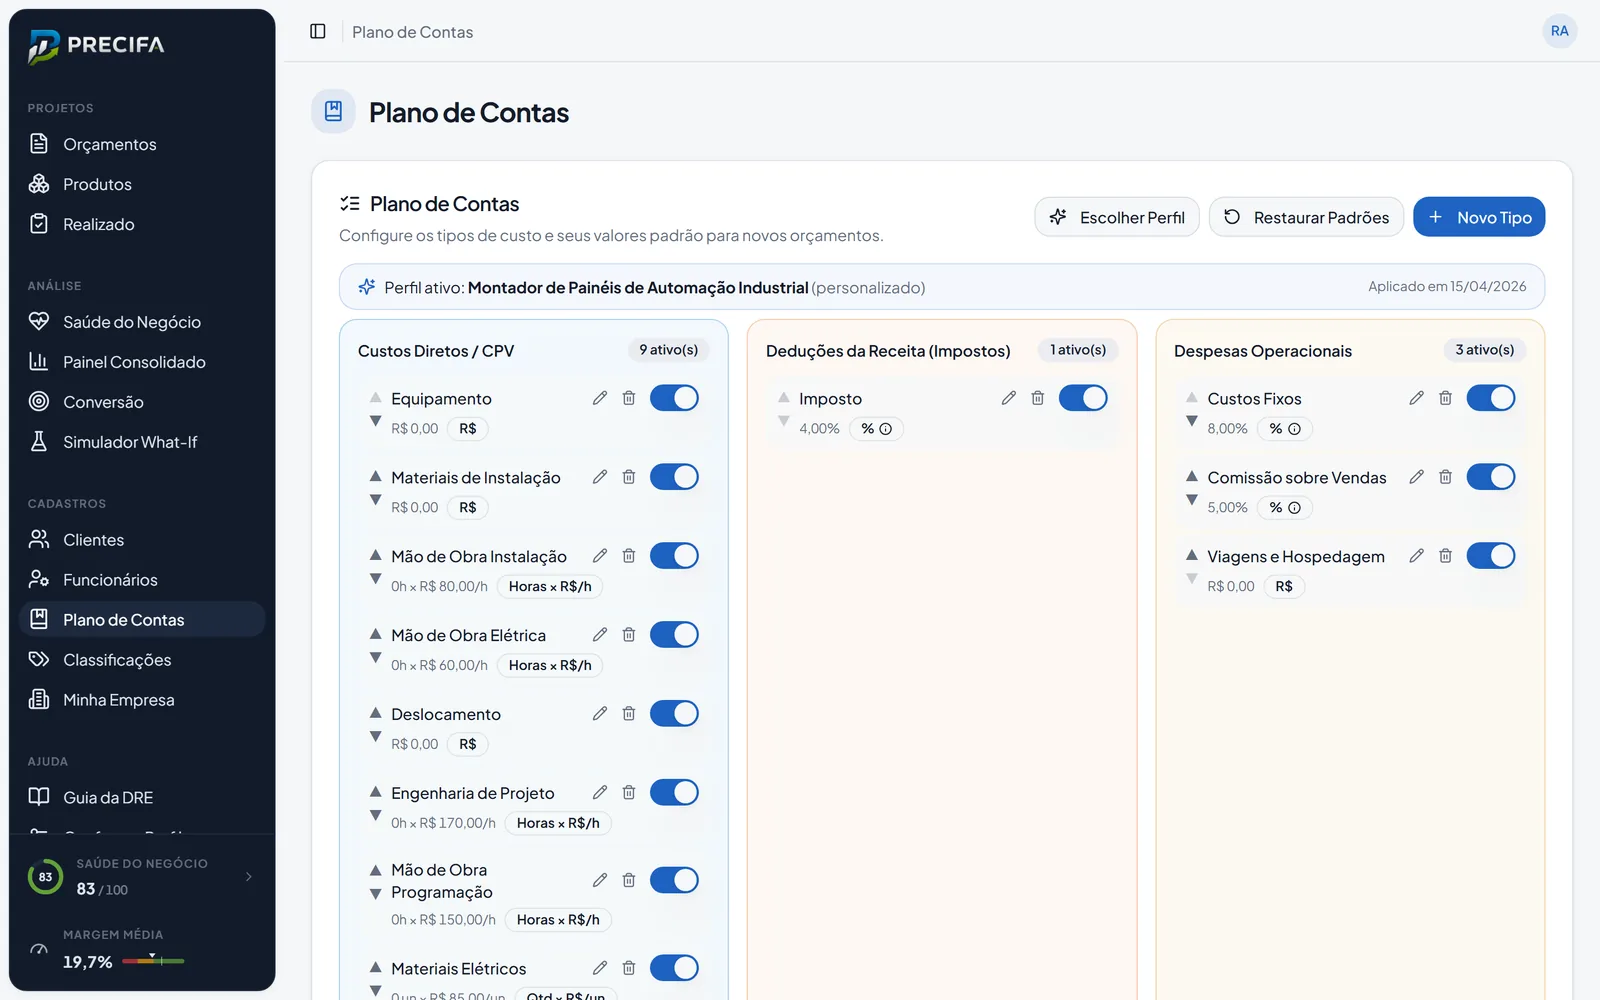Image resolution: width=1600 pixels, height=1000 pixels.
Task: Click Restaurar Padrões button
Action: [x=1306, y=217]
